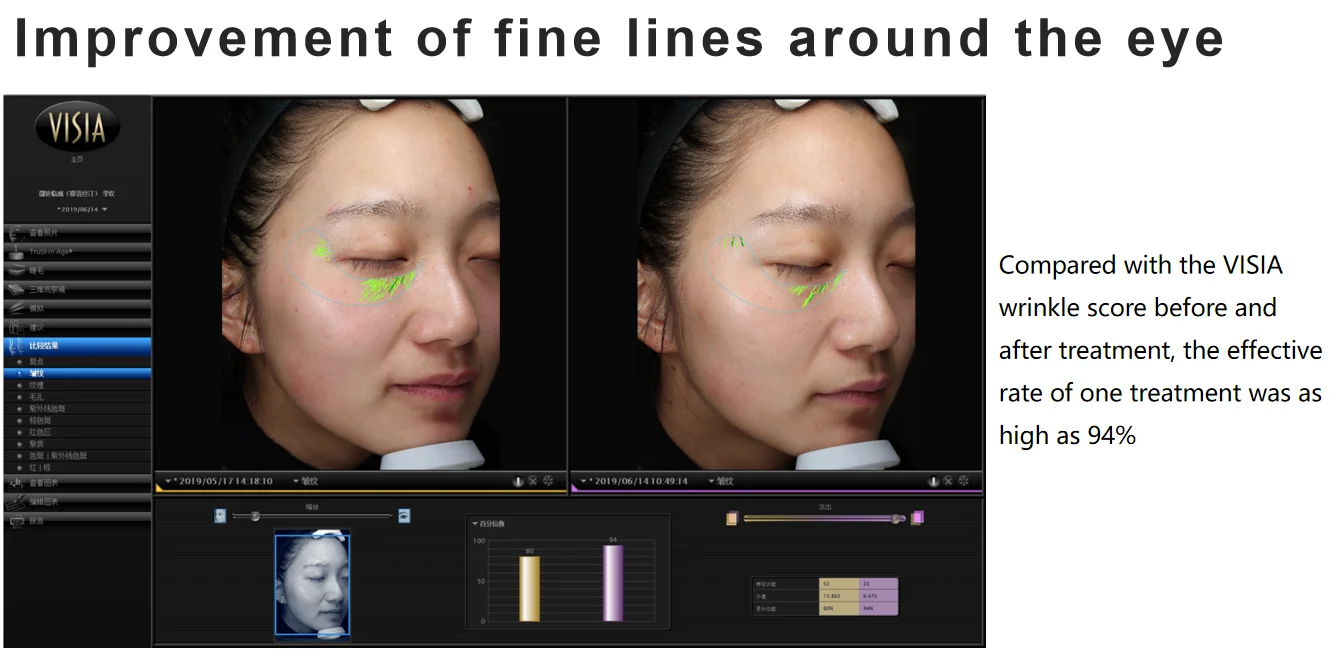Viewport: 1334px width, 660px height.
Task: Click the printer icon beside 报告
Action: point(16,521)
